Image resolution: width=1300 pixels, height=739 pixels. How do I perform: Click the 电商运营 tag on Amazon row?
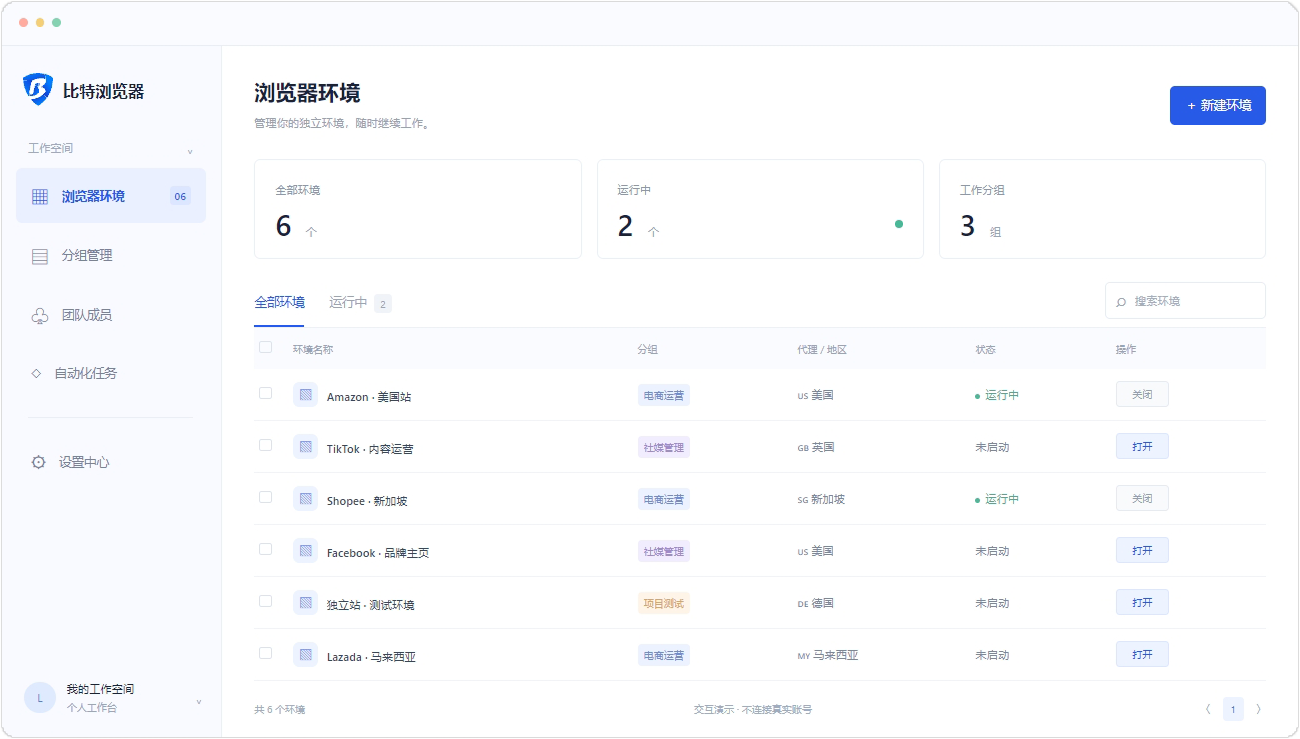tap(664, 395)
